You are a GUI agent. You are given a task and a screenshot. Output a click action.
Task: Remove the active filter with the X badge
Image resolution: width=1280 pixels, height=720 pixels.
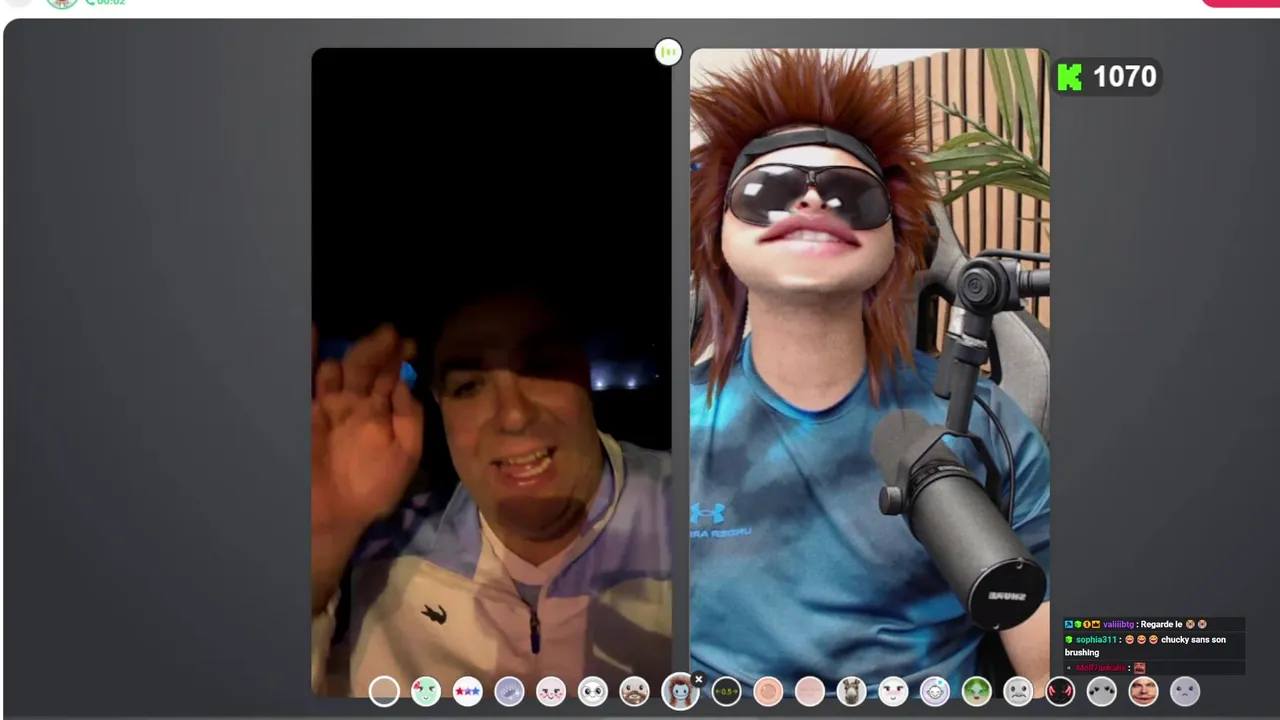(699, 679)
